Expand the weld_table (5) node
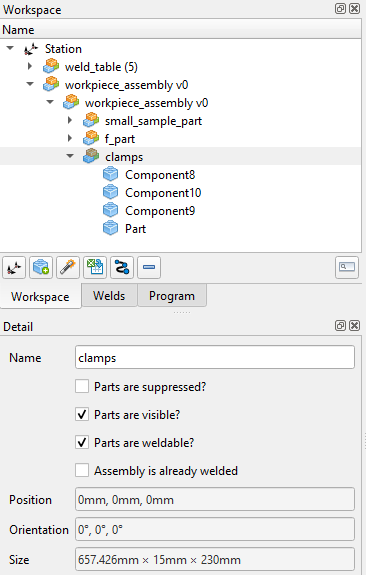This screenshot has height=575, width=366. point(30,66)
